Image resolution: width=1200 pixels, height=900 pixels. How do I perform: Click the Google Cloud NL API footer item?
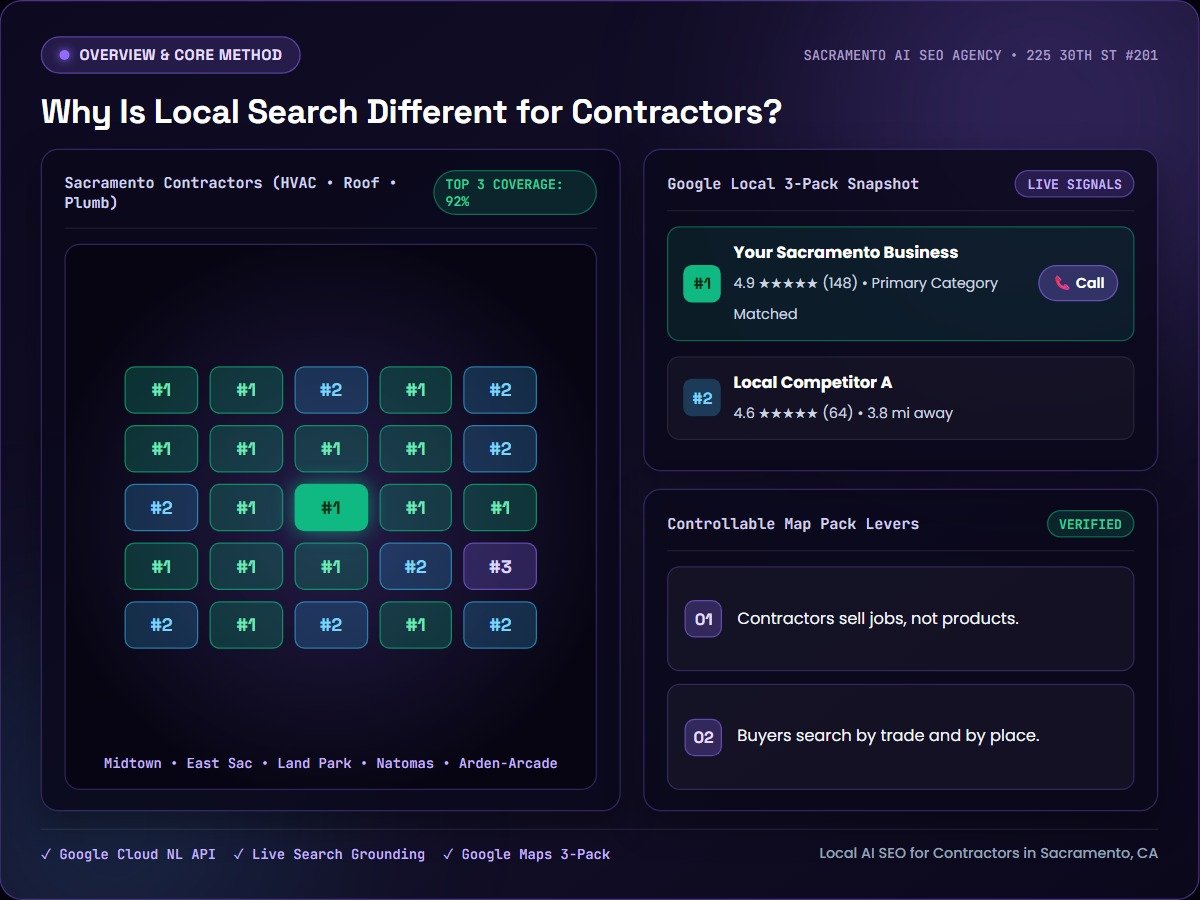[128, 854]
